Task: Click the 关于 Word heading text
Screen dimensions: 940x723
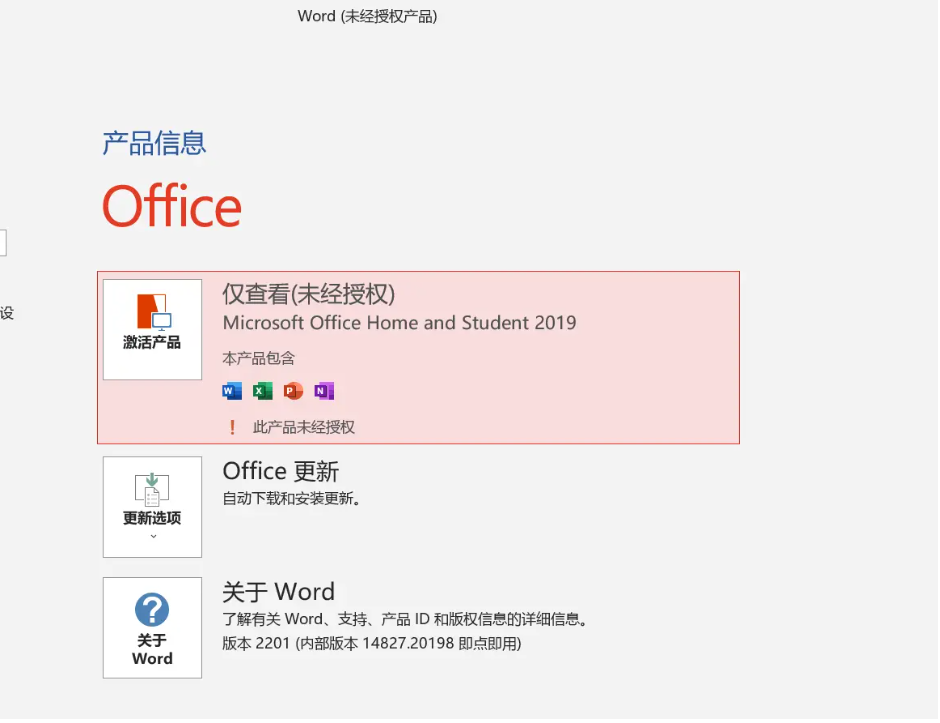Action: [x=279, y=592]
